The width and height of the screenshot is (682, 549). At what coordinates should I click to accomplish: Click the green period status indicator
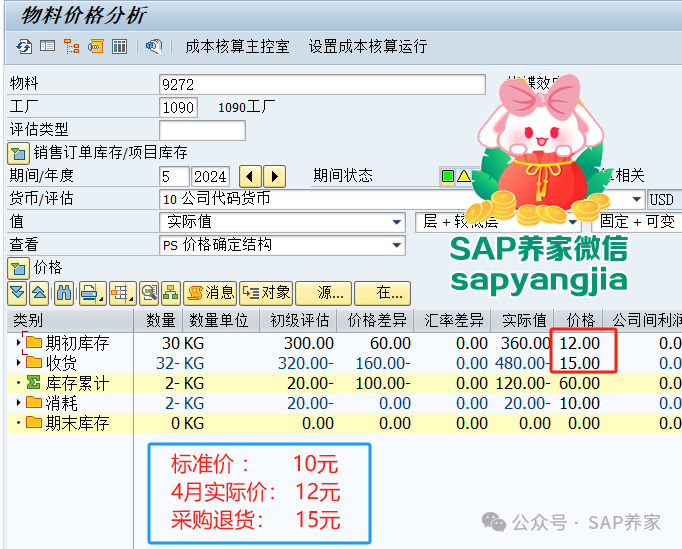[448, 176]
